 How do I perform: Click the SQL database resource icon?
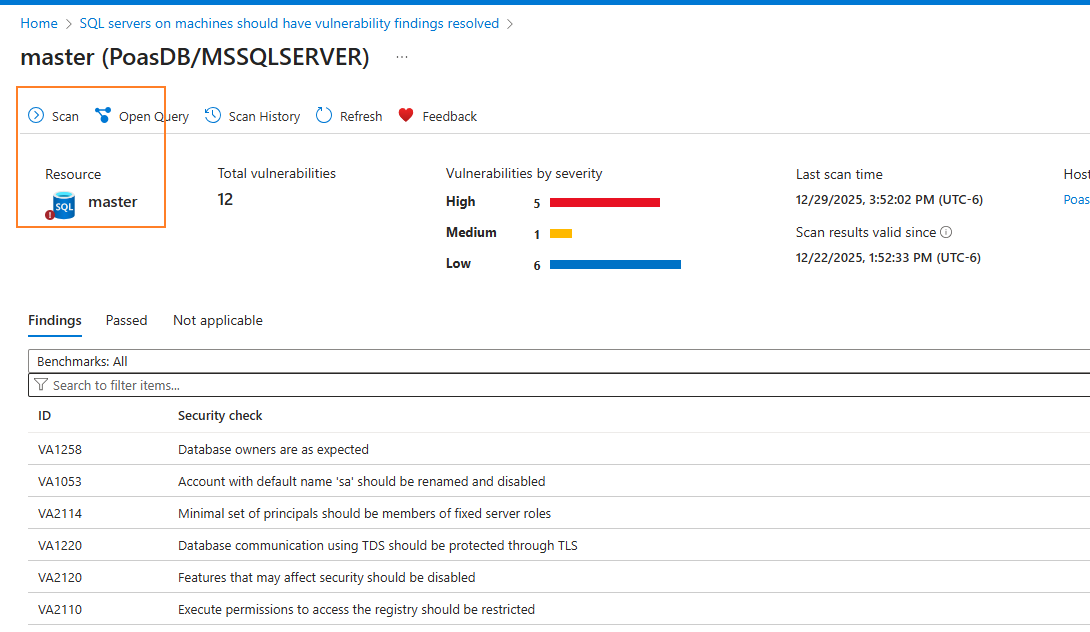61,206
